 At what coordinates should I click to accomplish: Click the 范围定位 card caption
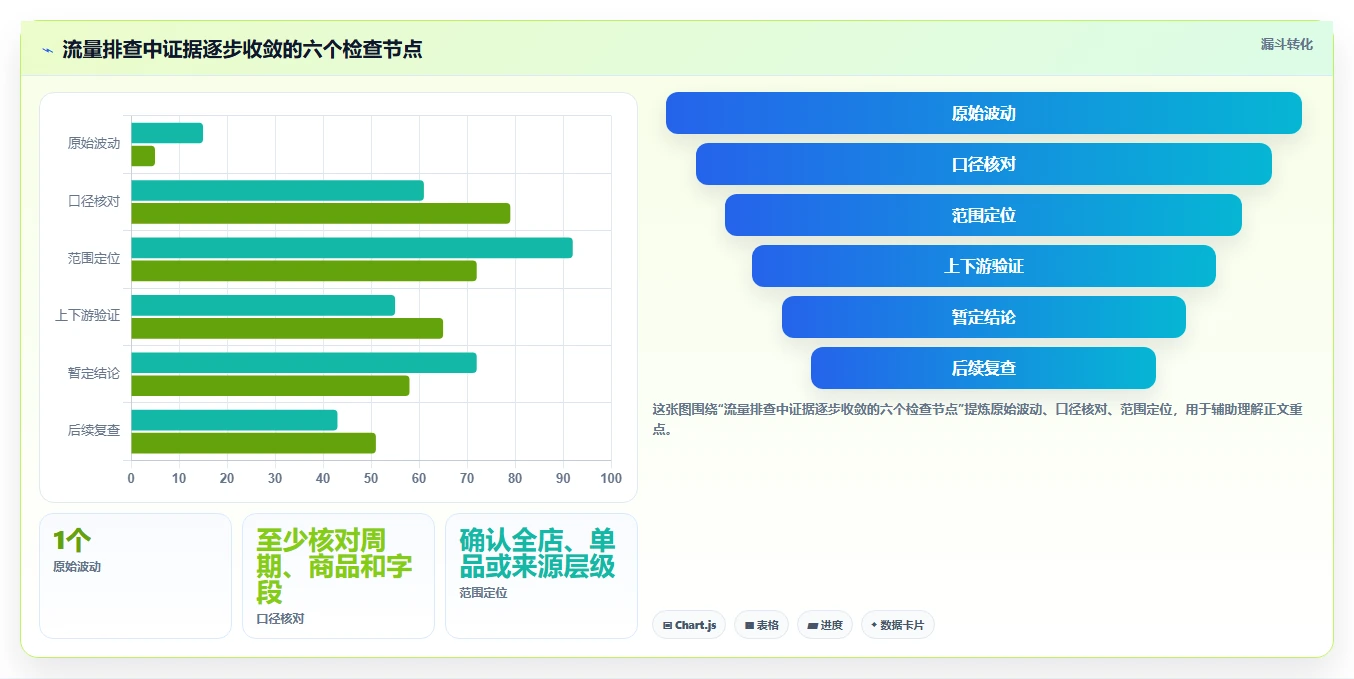click(483, 593)
